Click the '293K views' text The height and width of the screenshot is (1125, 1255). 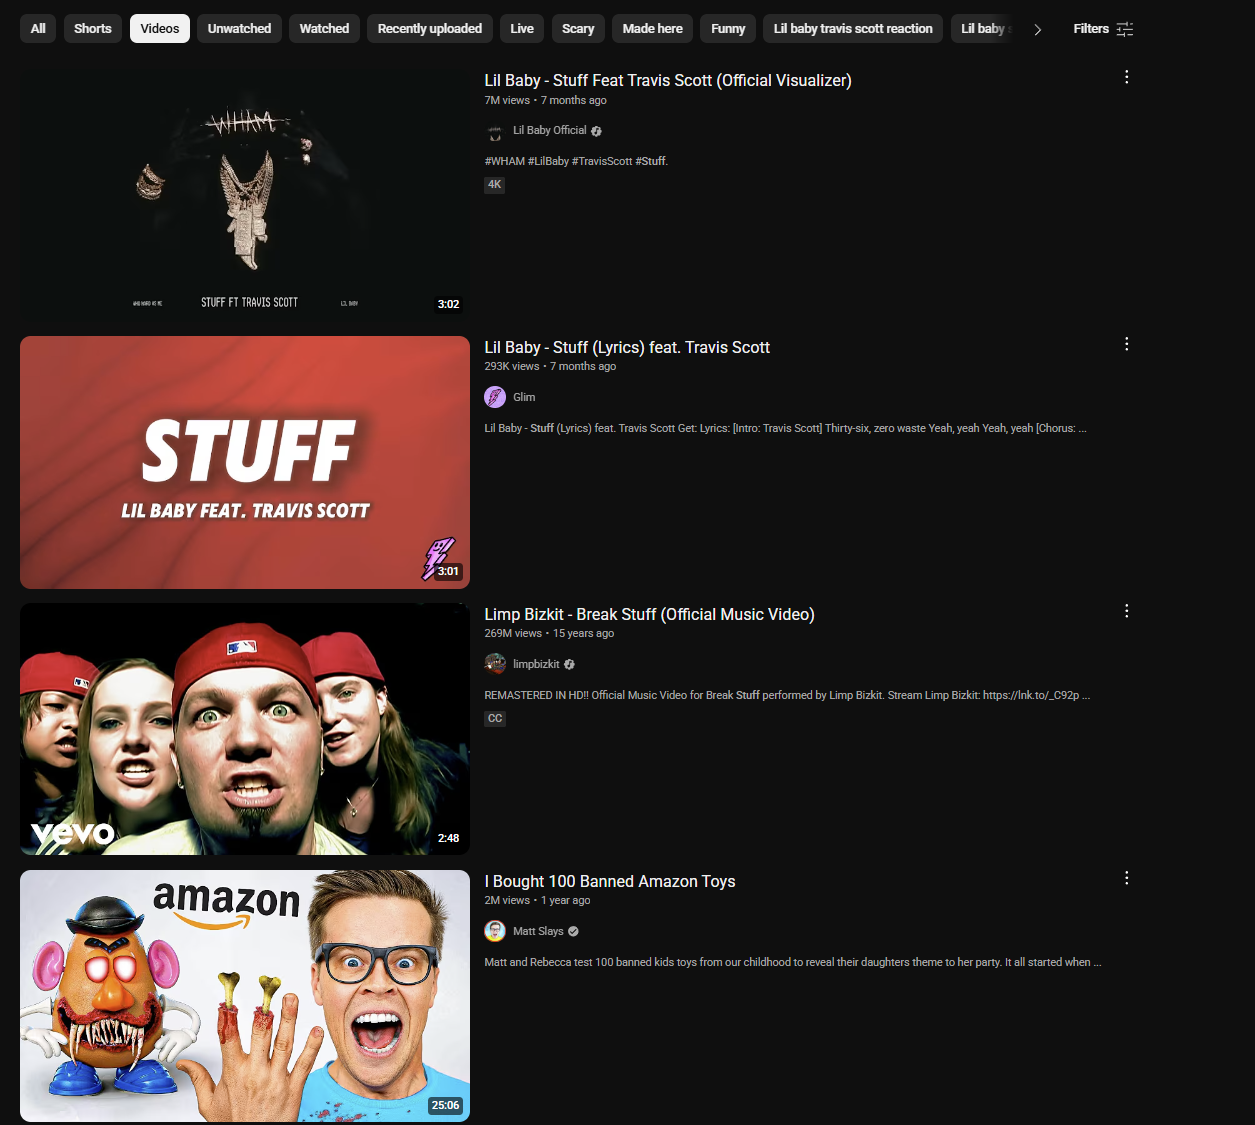(x=512, y=367)
